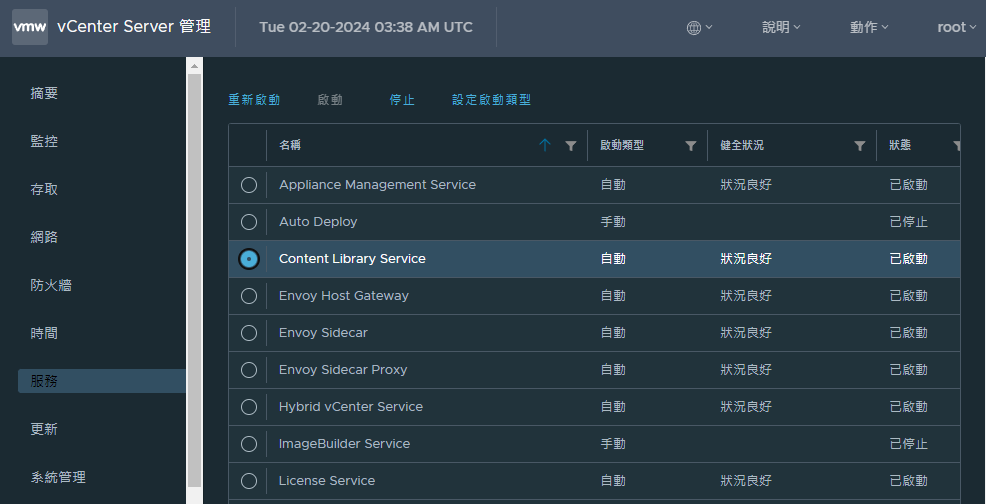Open 服務 in the sidebar
This screenshot has width=986, height=504.
(x=102, y=381)
